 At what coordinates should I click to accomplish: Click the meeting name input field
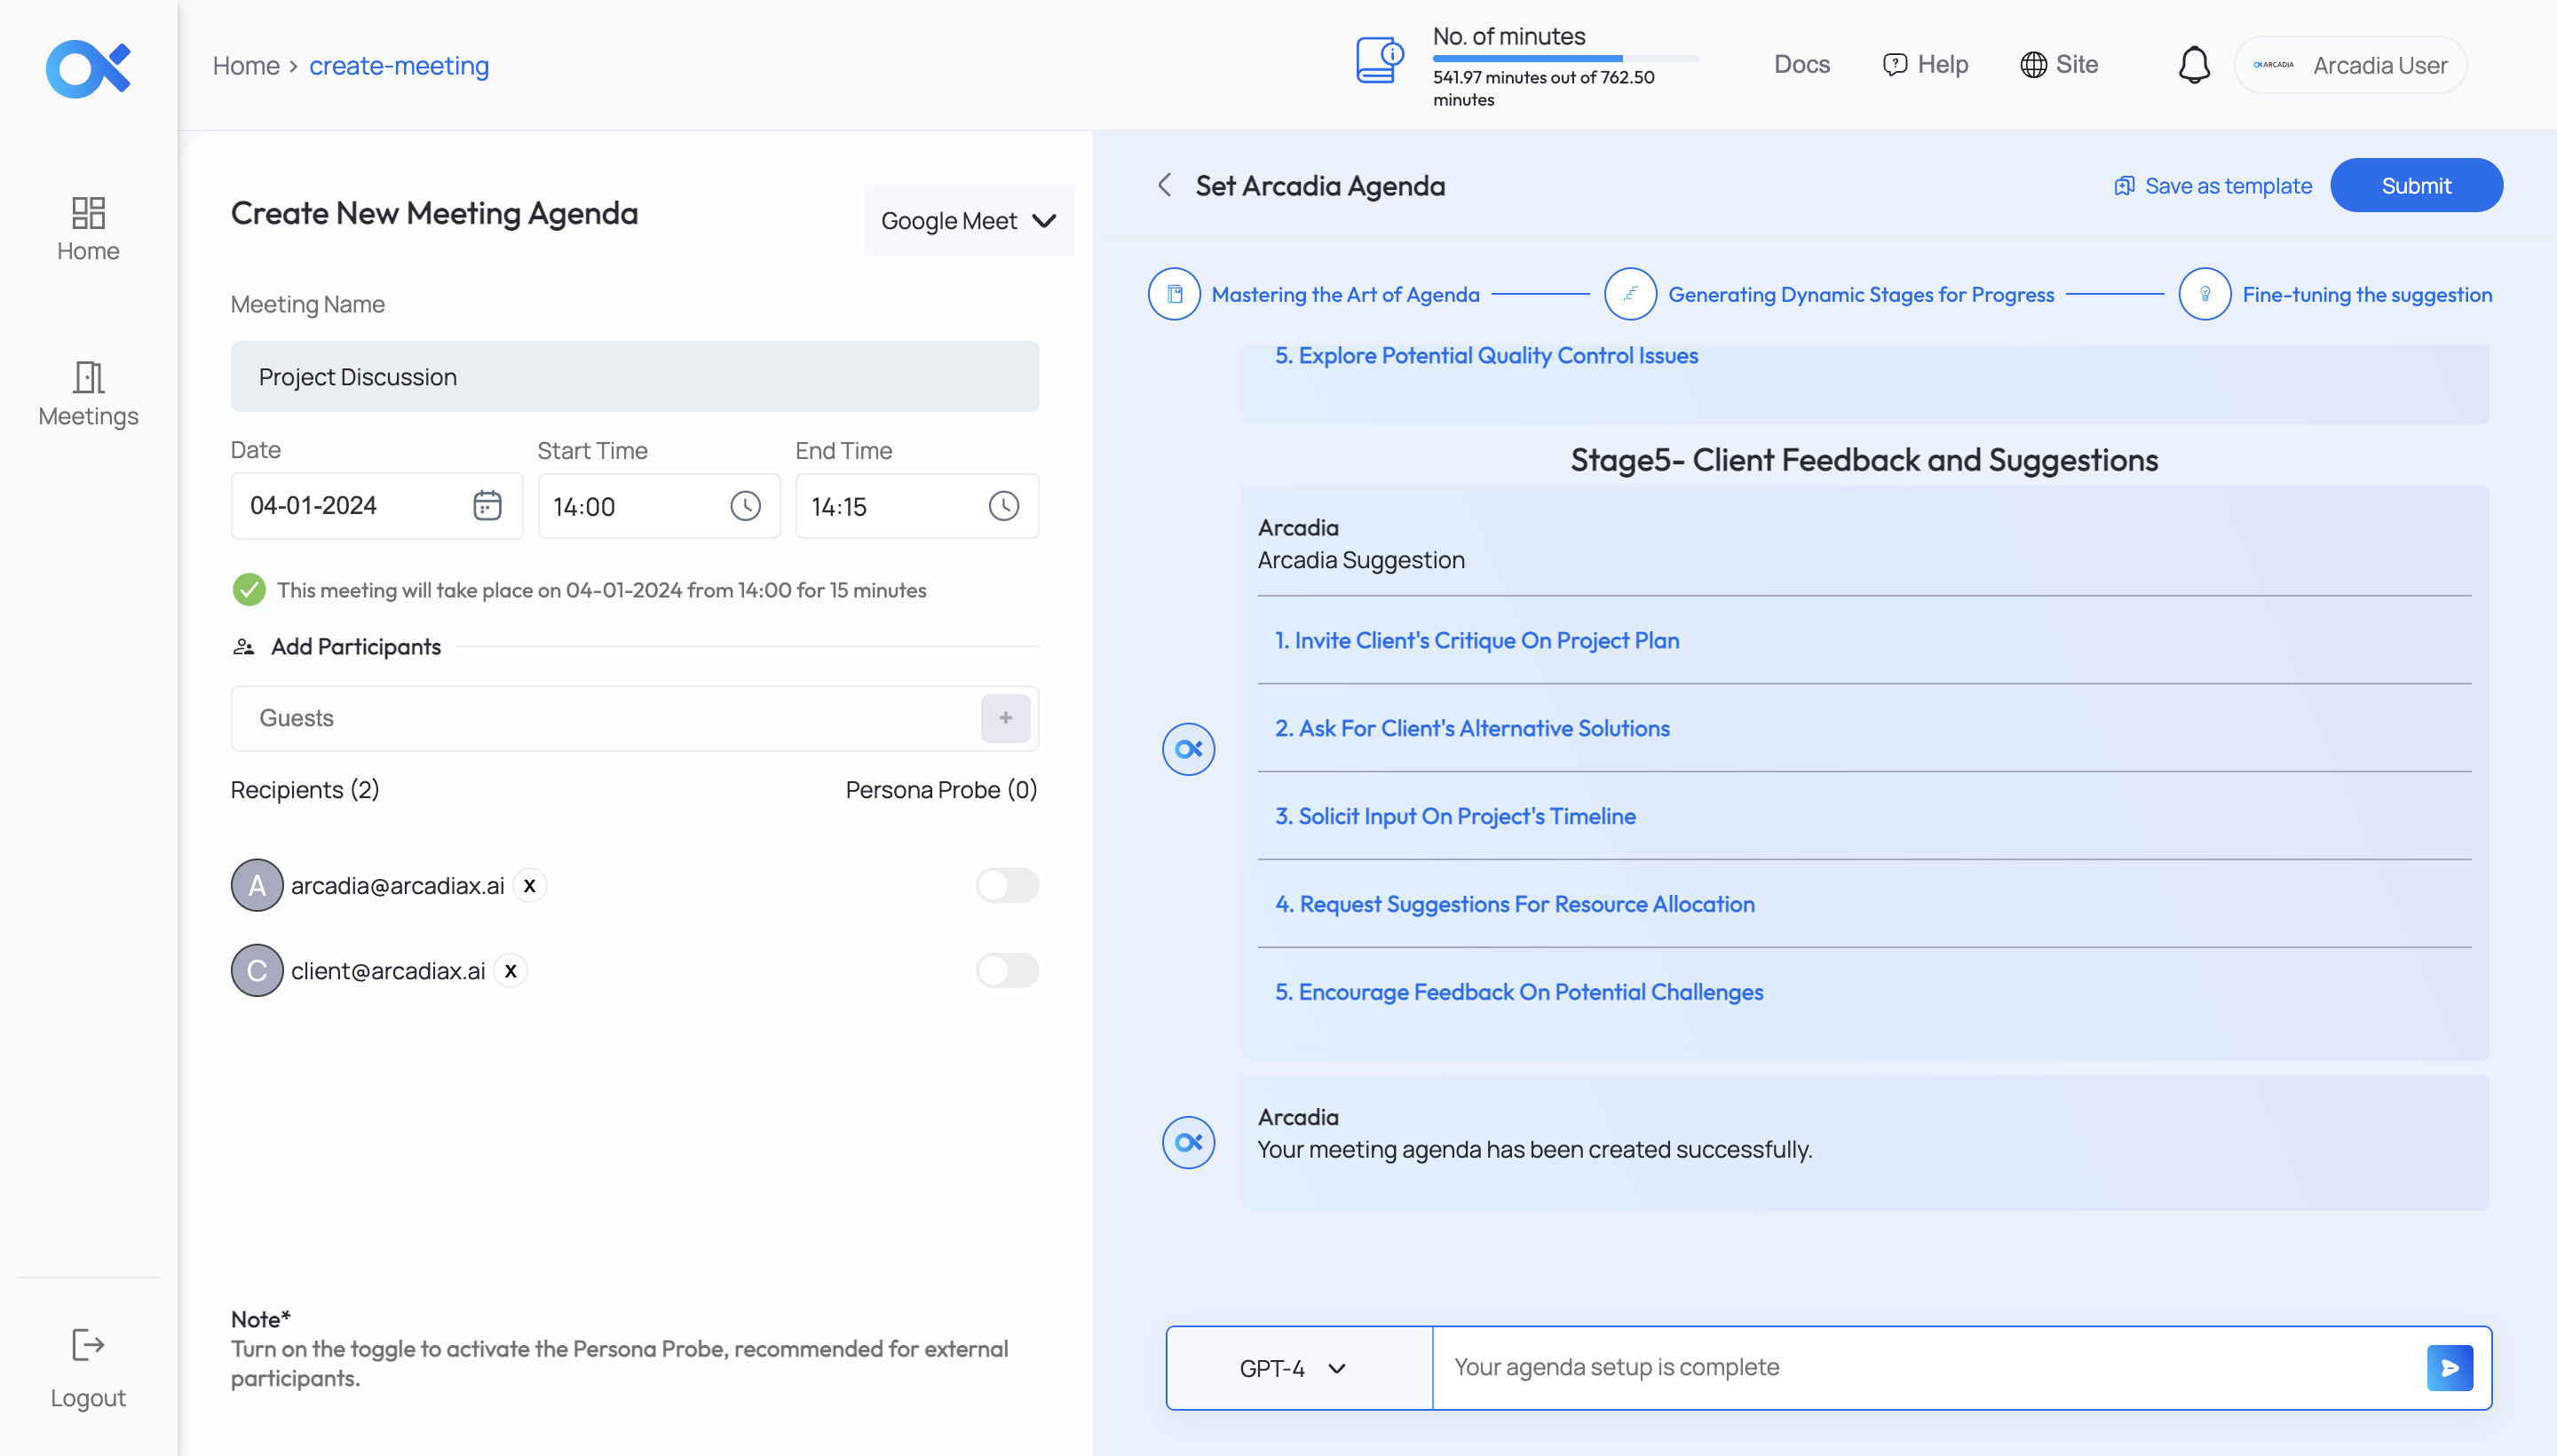(634, 376)
